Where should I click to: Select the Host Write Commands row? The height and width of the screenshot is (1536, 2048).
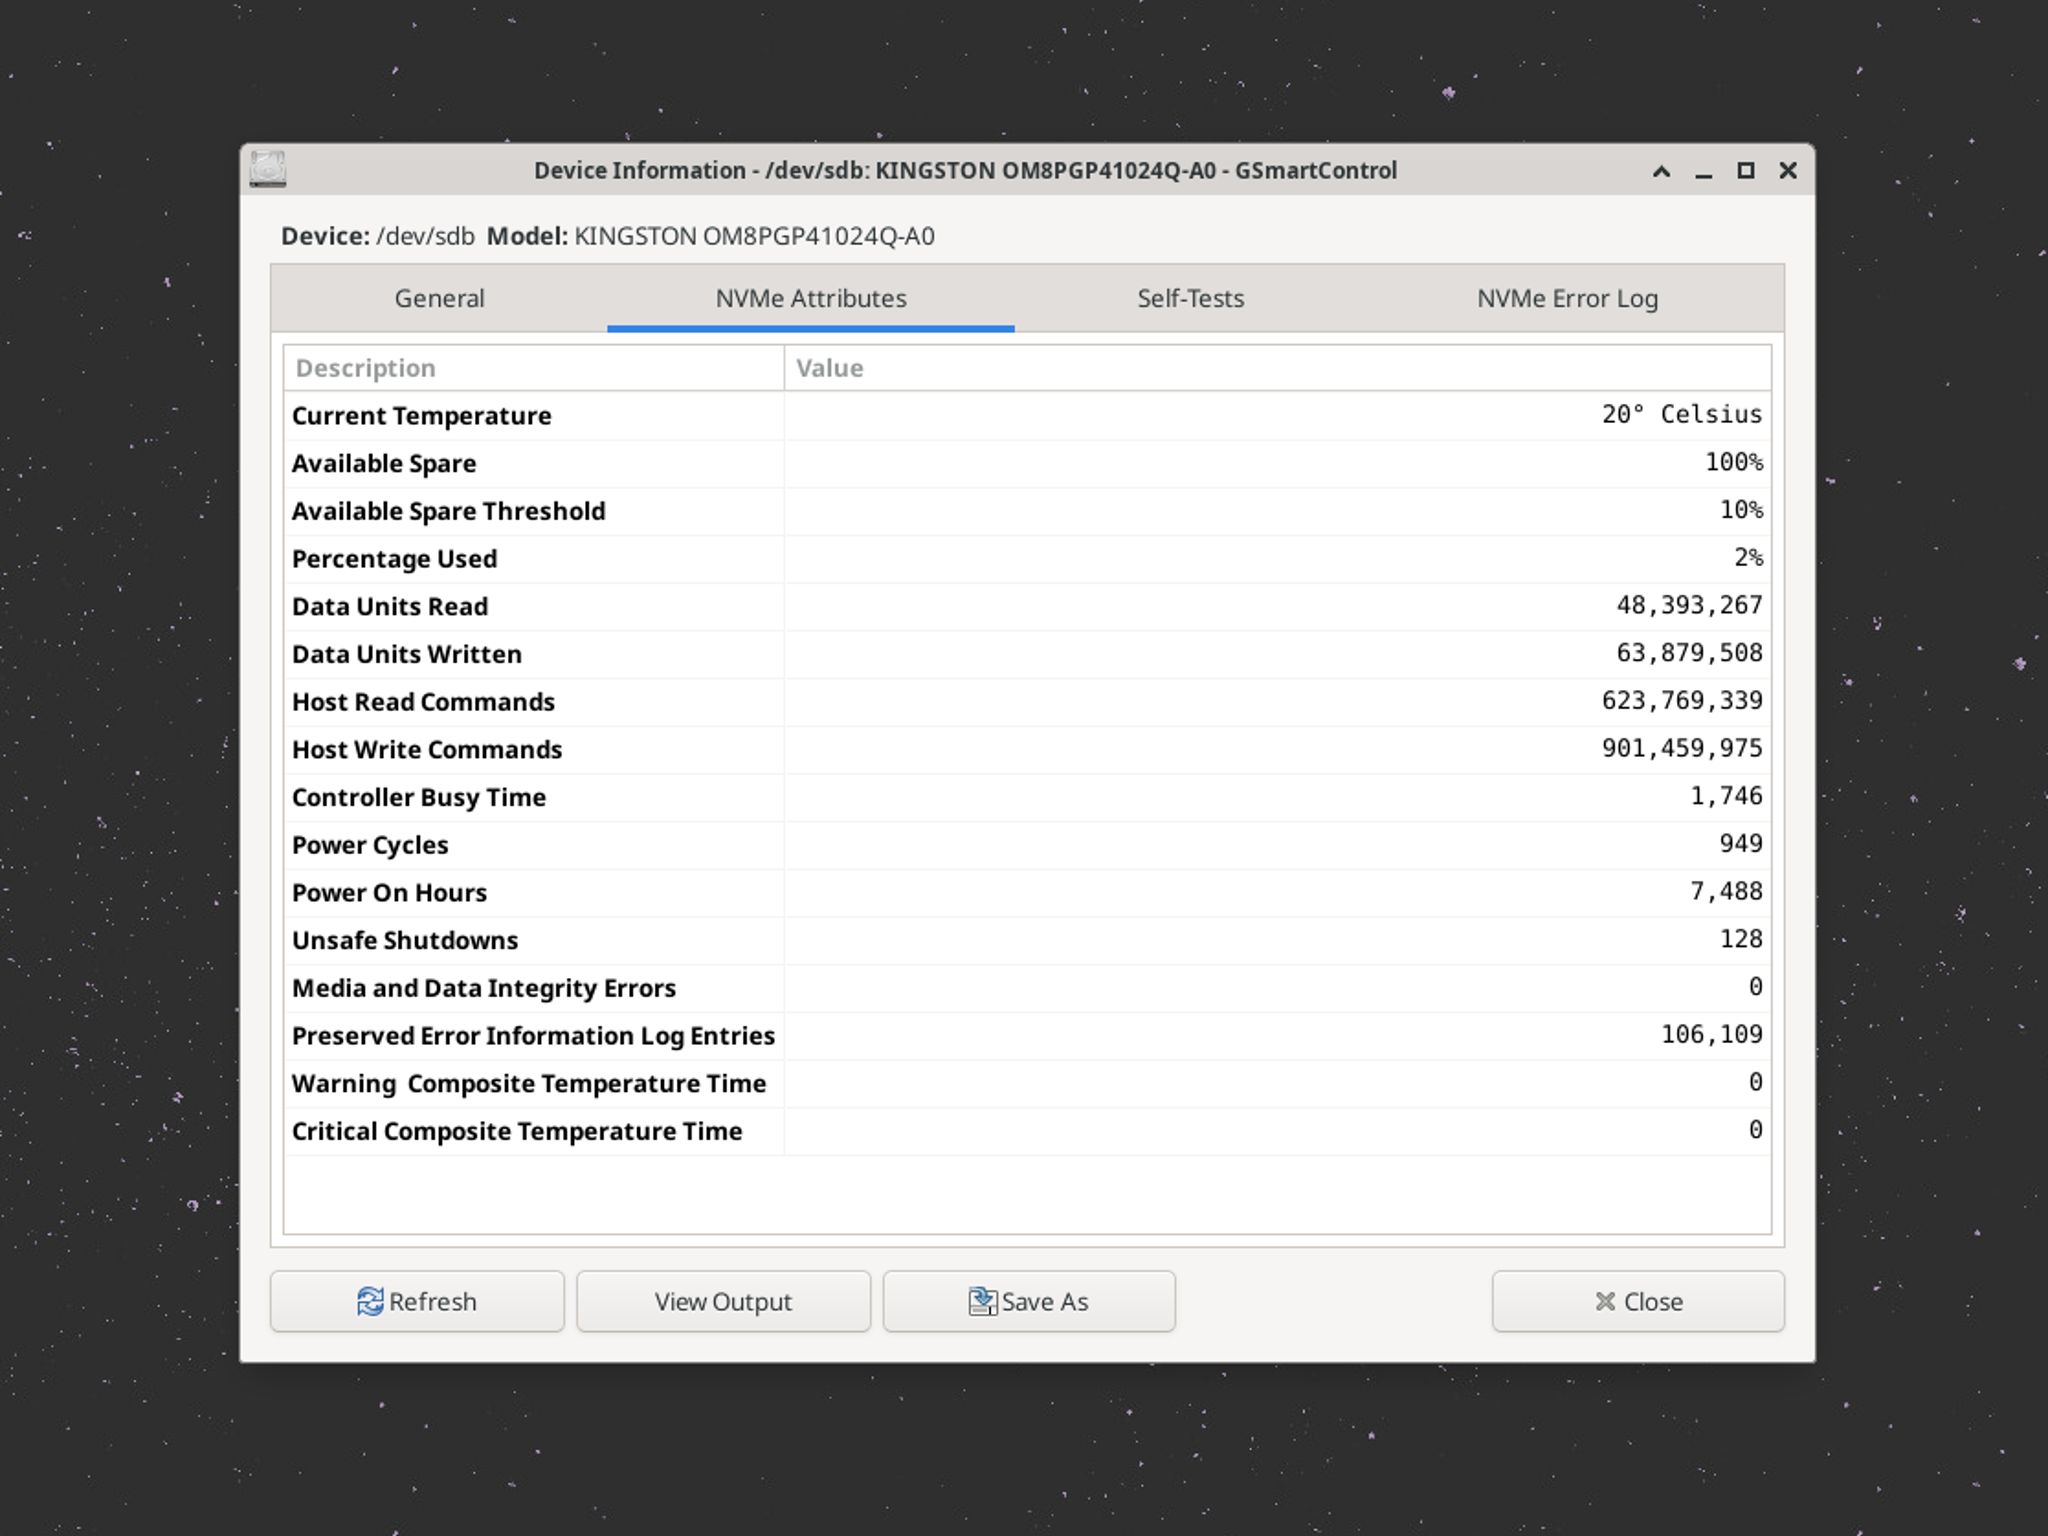(1027, 749)
